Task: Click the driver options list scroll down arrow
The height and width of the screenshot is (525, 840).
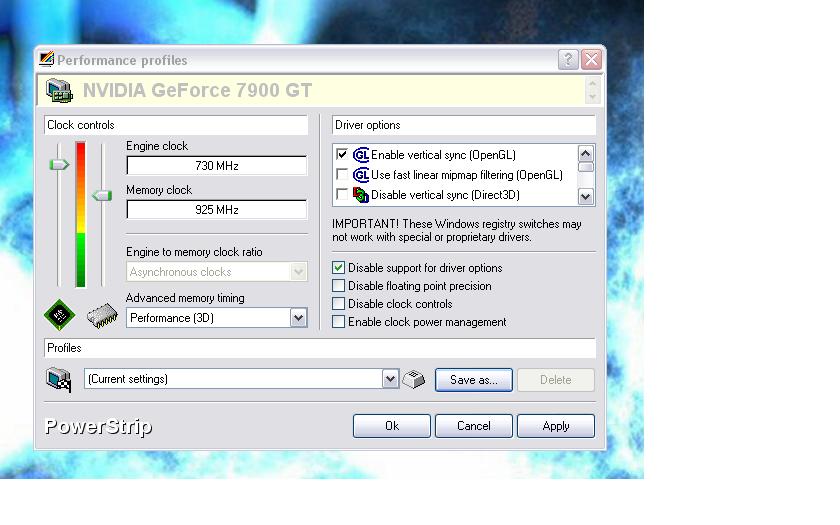Action: pos(586,197)
